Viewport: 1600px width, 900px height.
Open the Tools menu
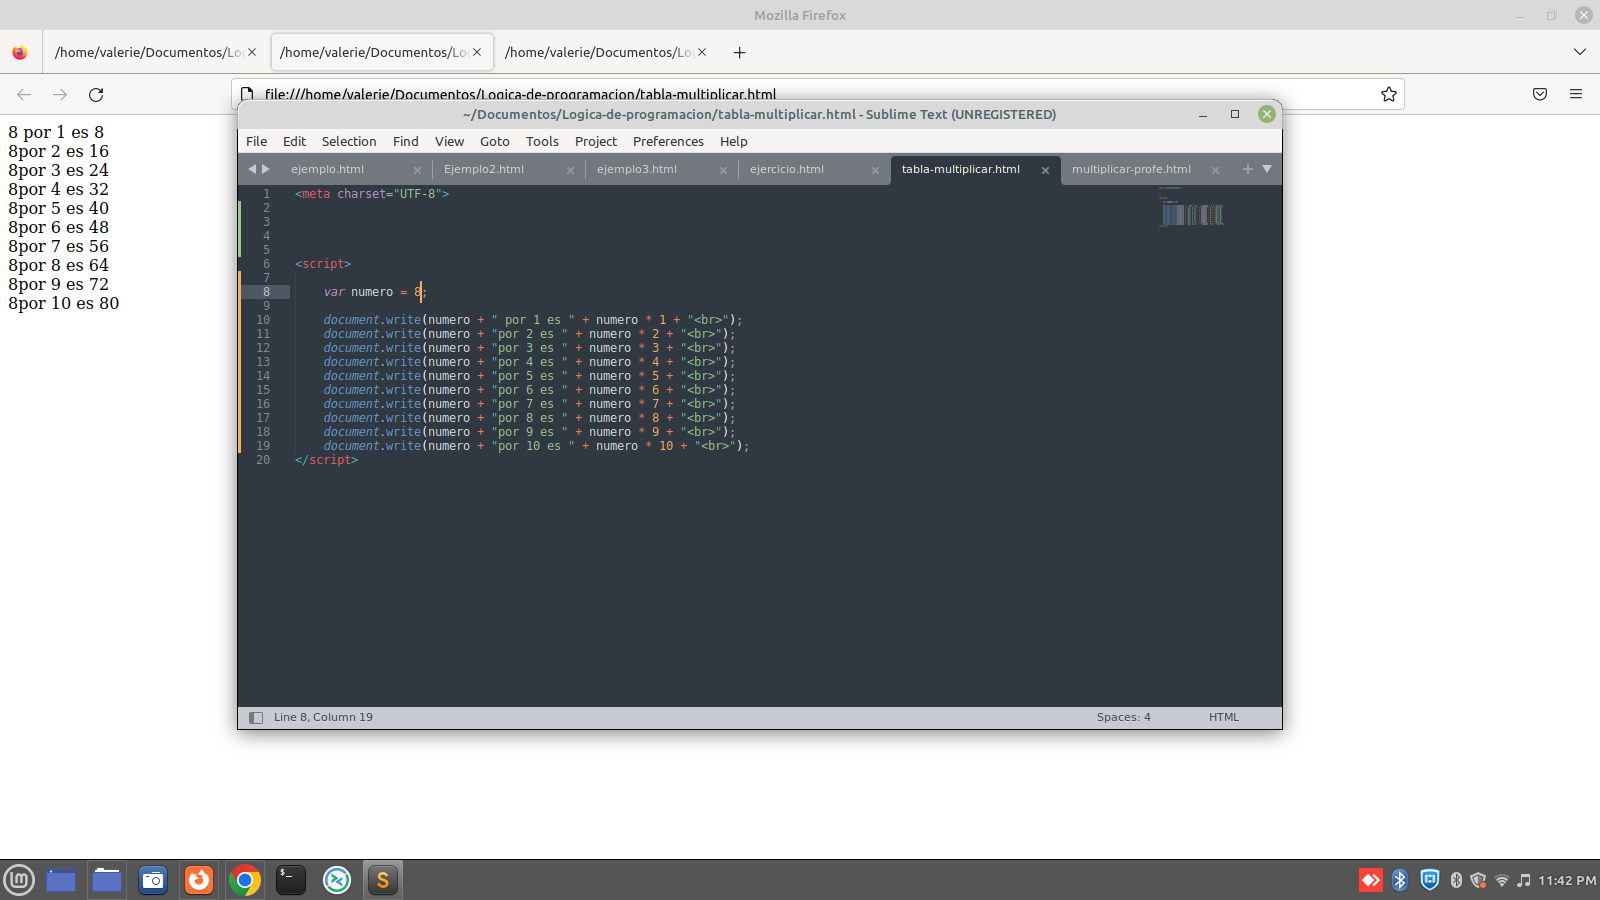coord(542,141)
